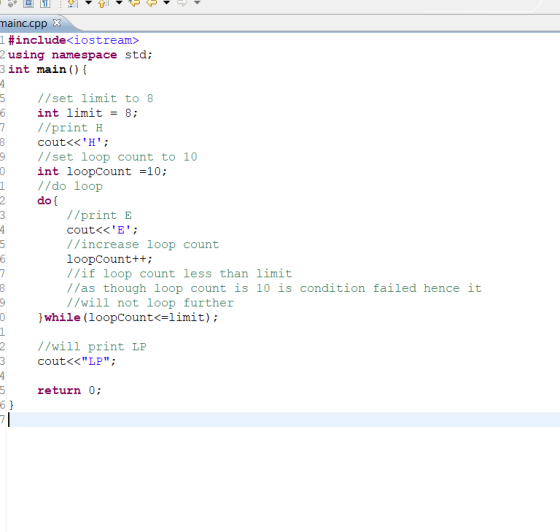Viewport: 560px width, 532px height.
Task: Click the Back navigation yellow arrow
Action: click(x=152, y=3)
